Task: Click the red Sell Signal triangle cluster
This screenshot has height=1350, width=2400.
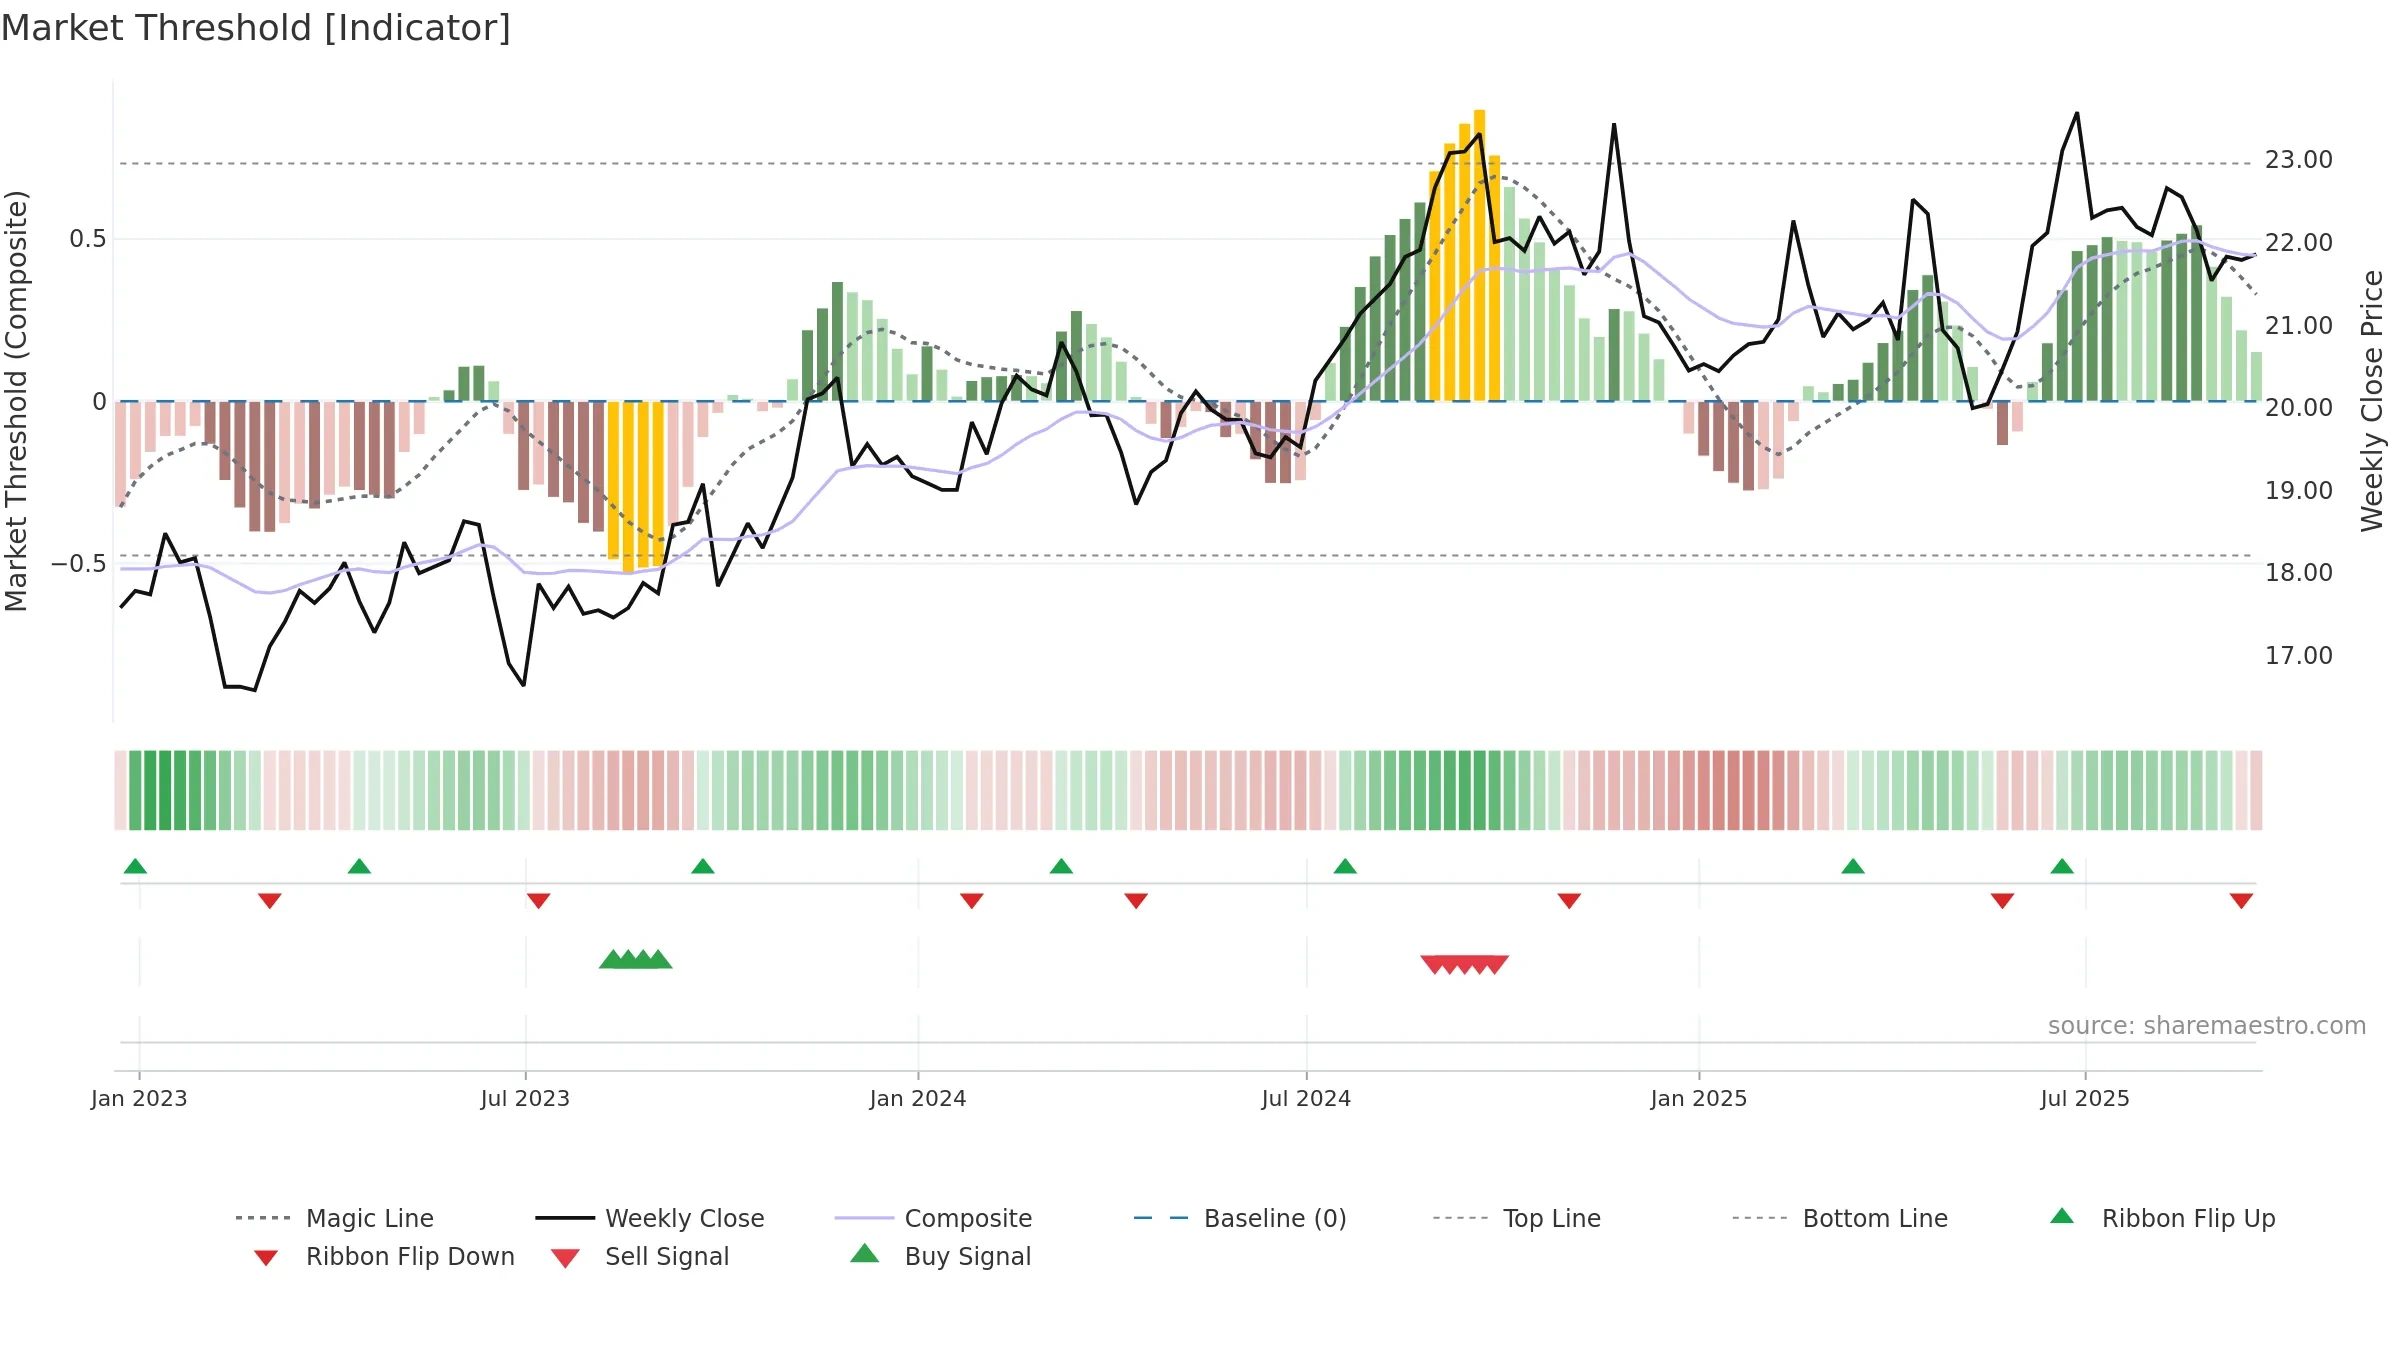Action: pos(1465,964)
